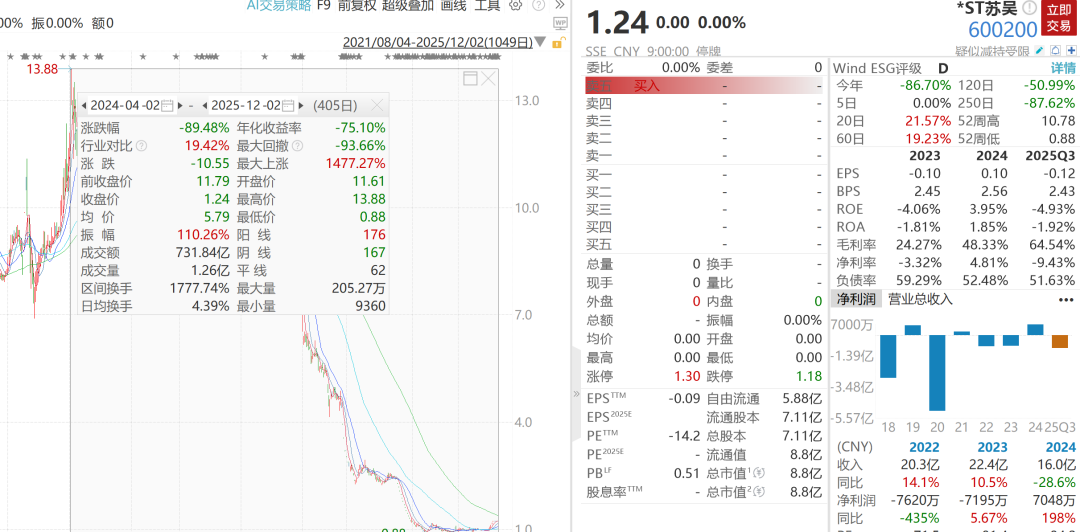Click price 1.24 headline value

[x=617, y=23]
